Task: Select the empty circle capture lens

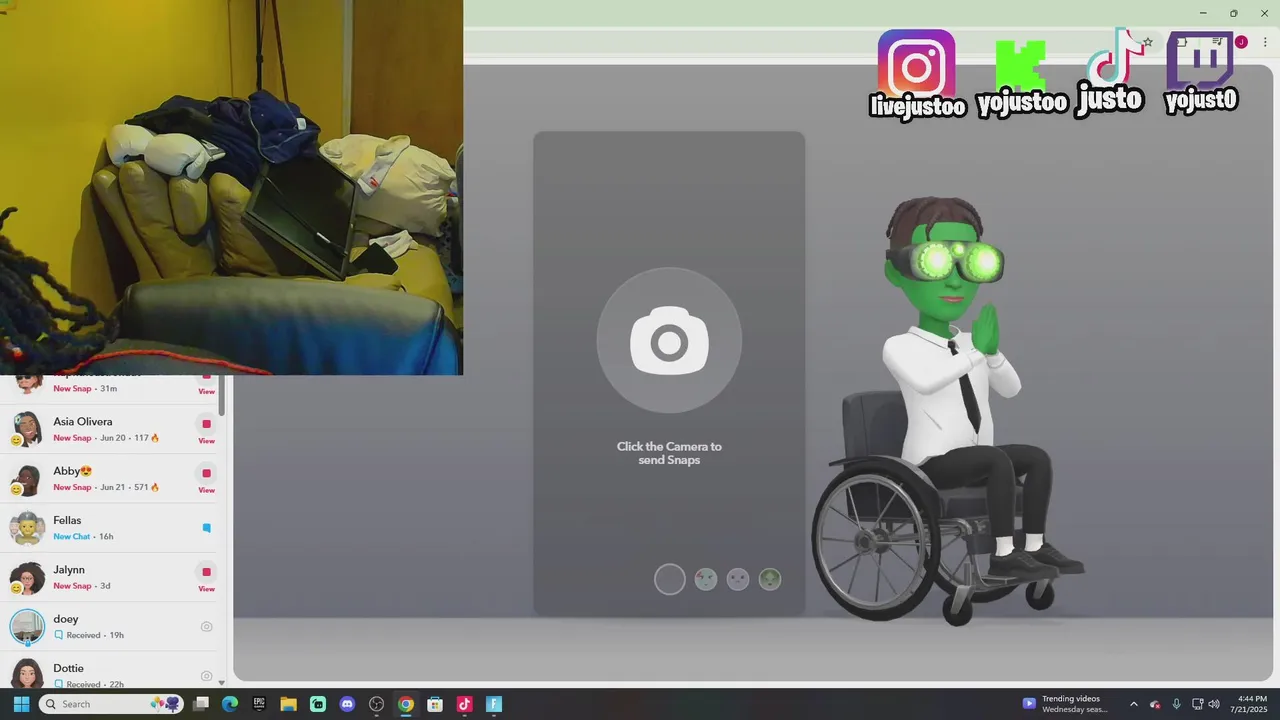Action: [x=670, y=579]
